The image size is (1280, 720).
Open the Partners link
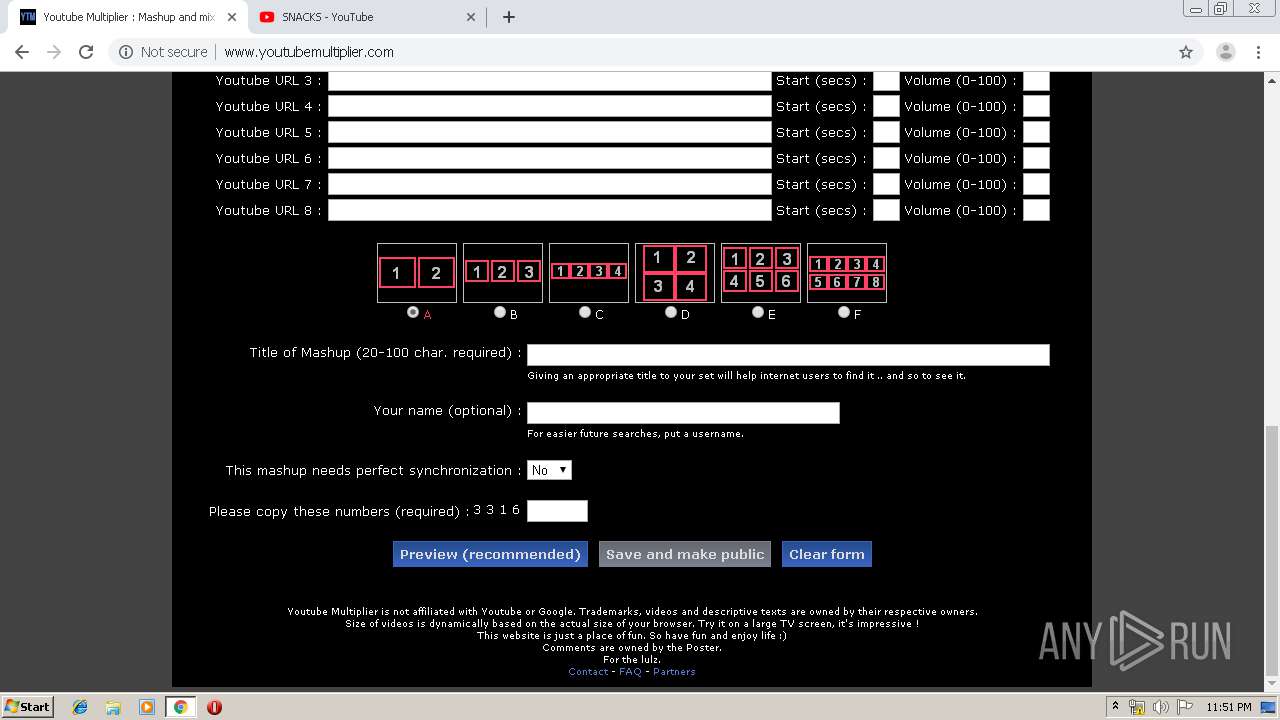tap(674, 672)
